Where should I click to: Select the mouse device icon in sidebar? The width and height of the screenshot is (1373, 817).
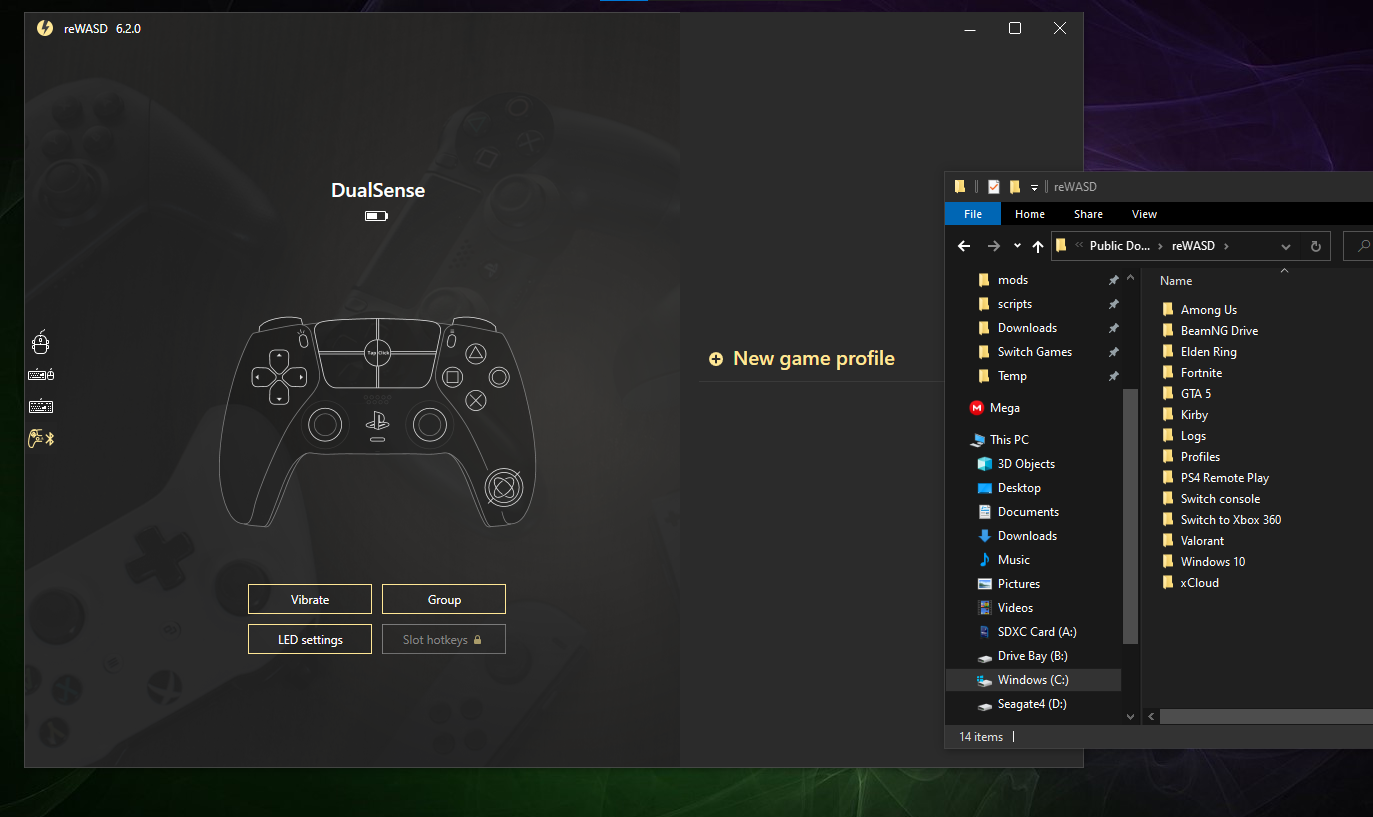[40, 343]
